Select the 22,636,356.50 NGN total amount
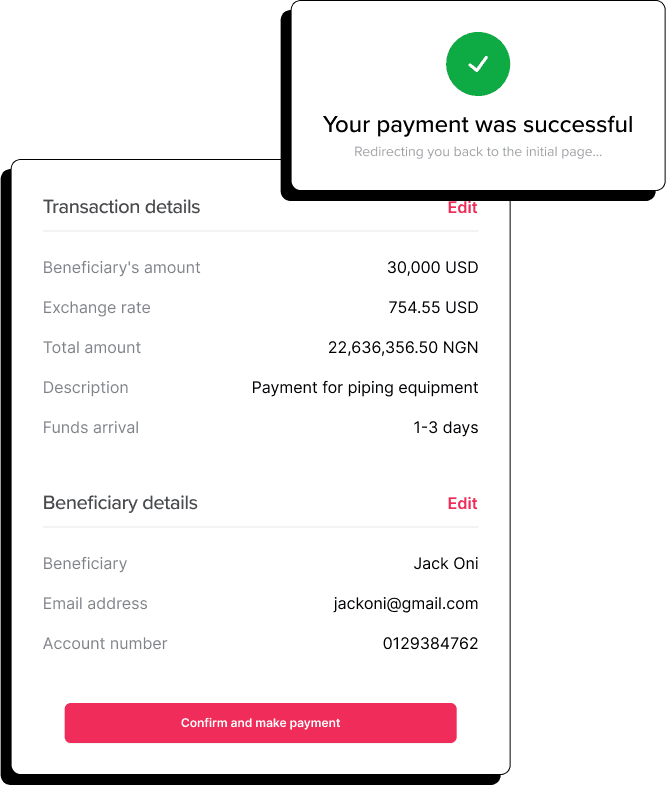This screenshot has height=785, width=666. point(403,347)
